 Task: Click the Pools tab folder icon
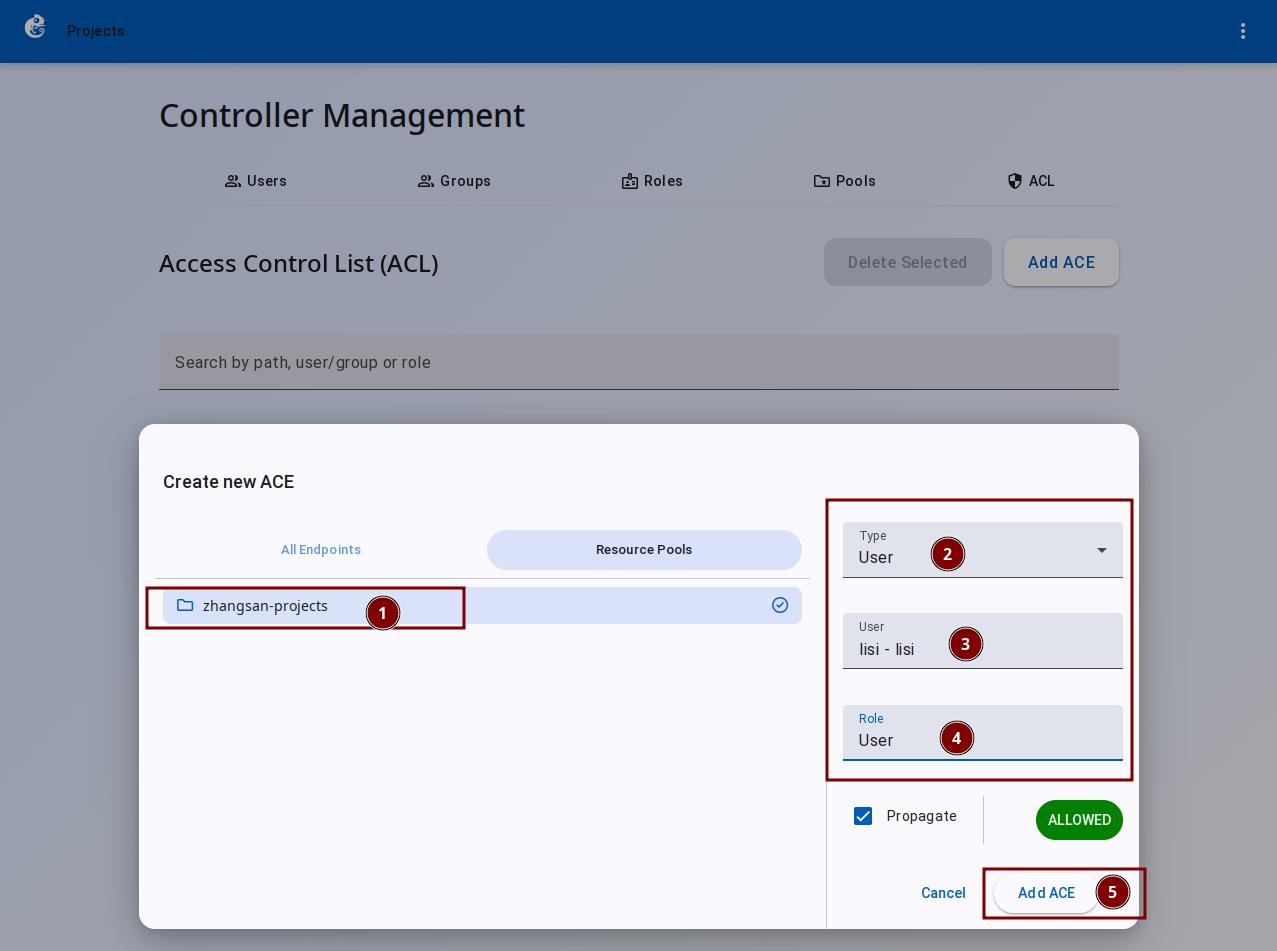click(x=822, y=181)
